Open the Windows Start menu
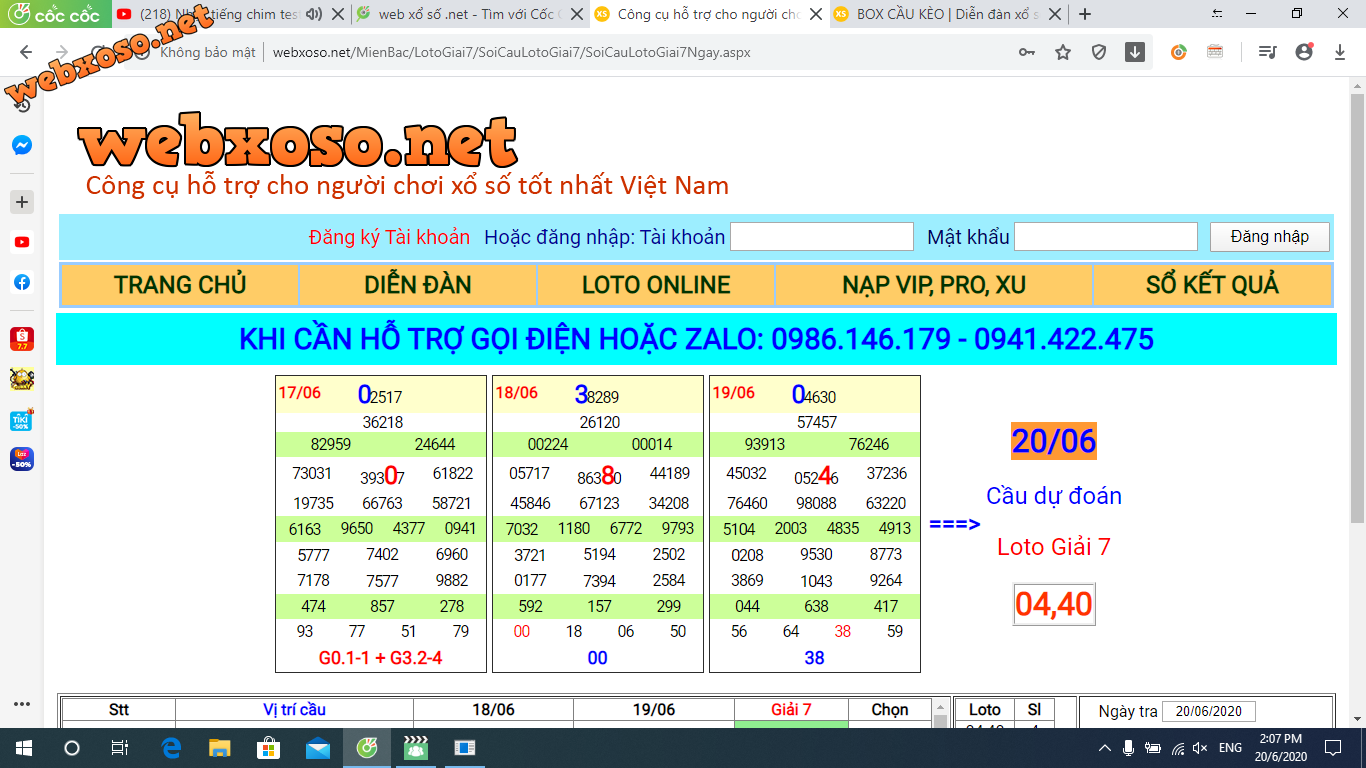 pyautogui.click(x=23, y=747)
